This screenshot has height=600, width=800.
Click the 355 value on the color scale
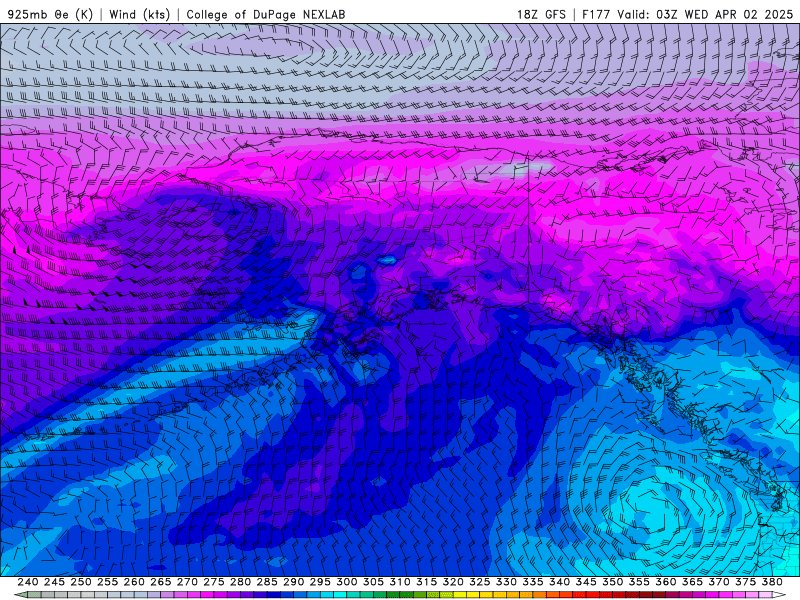click(x=639, y=582)
